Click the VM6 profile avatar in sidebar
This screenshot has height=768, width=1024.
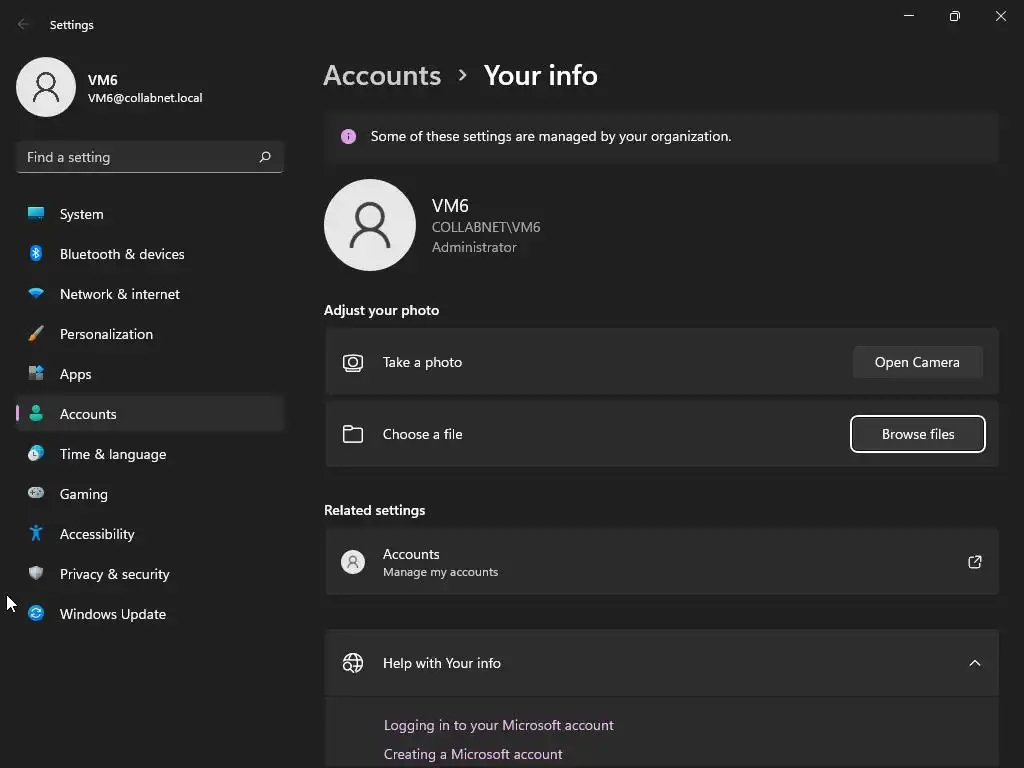[46, 87]
